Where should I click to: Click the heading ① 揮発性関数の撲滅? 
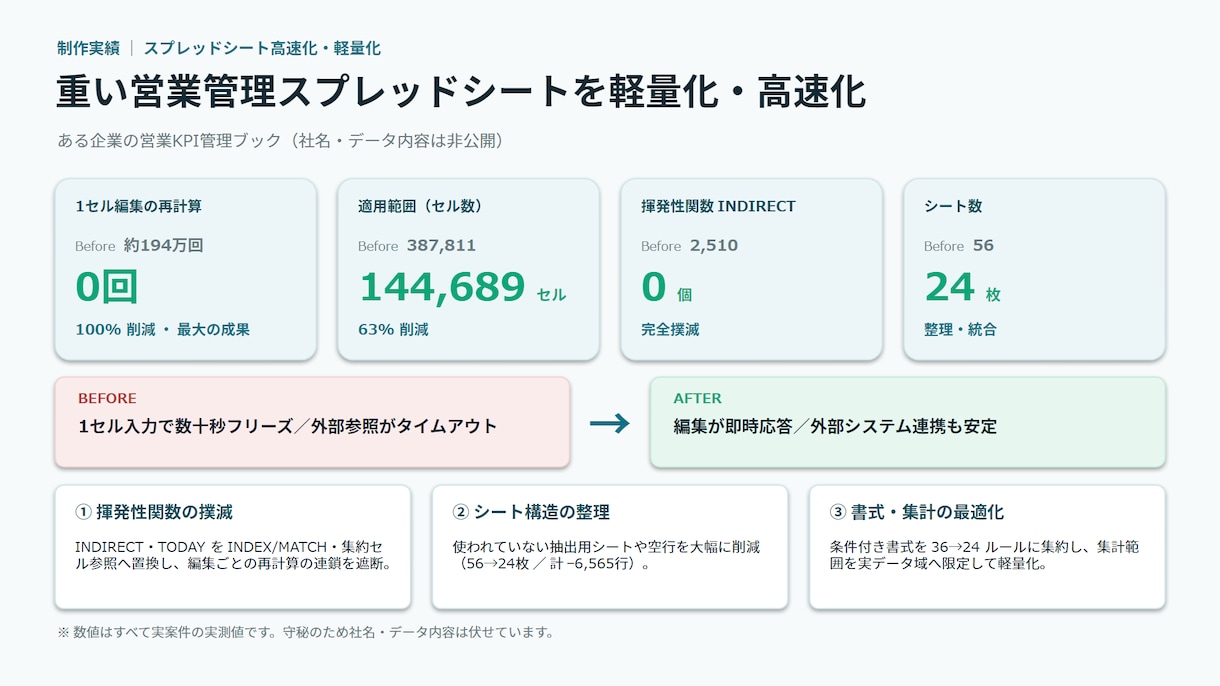click(x=154, y=512)
